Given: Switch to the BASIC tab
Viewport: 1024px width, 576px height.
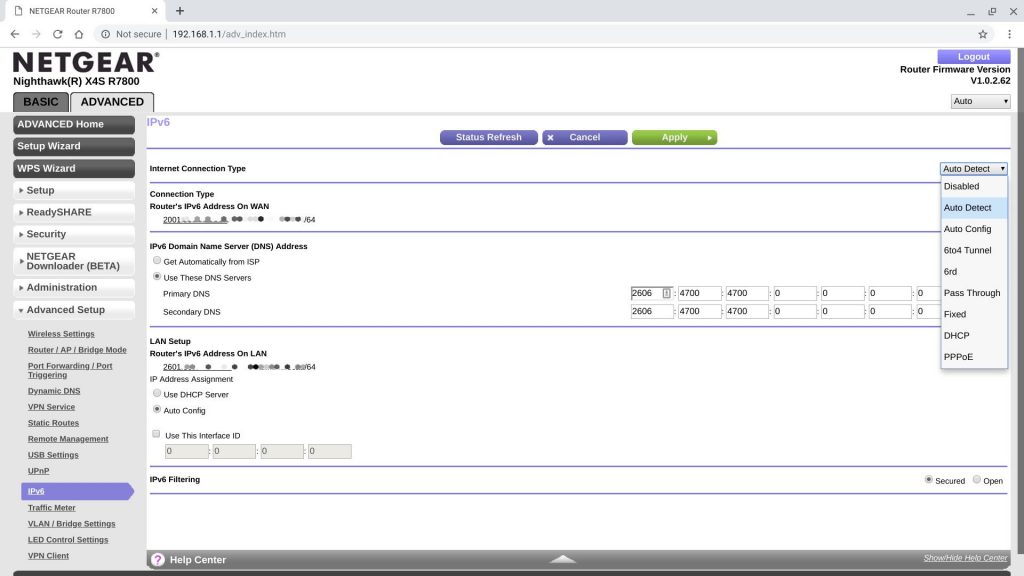Looking at the screenshot, I should coord(40,102).
